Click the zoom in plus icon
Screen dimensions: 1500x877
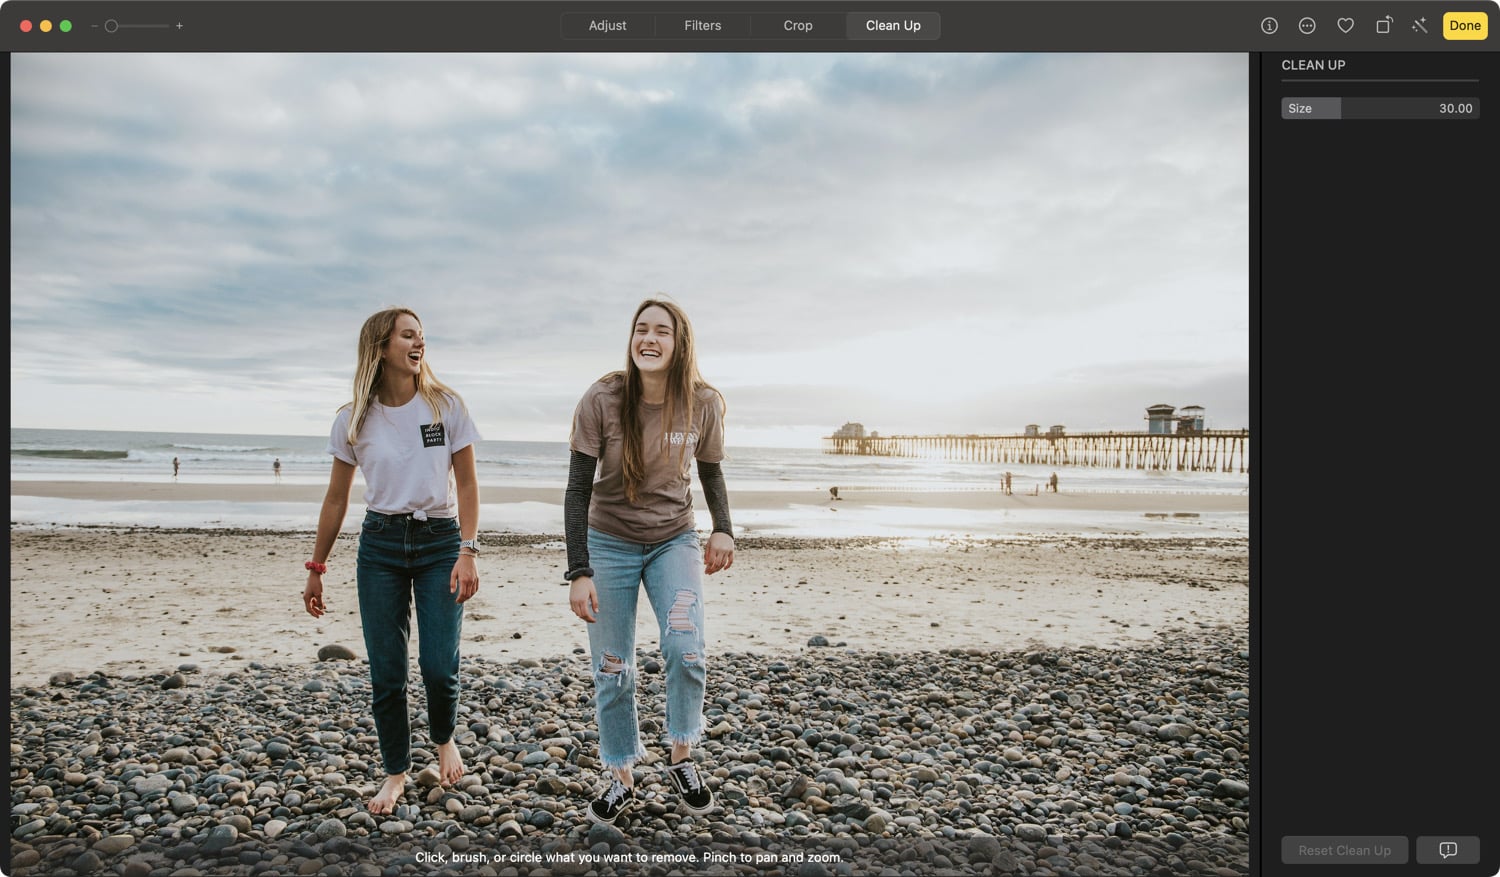[179, 26]
